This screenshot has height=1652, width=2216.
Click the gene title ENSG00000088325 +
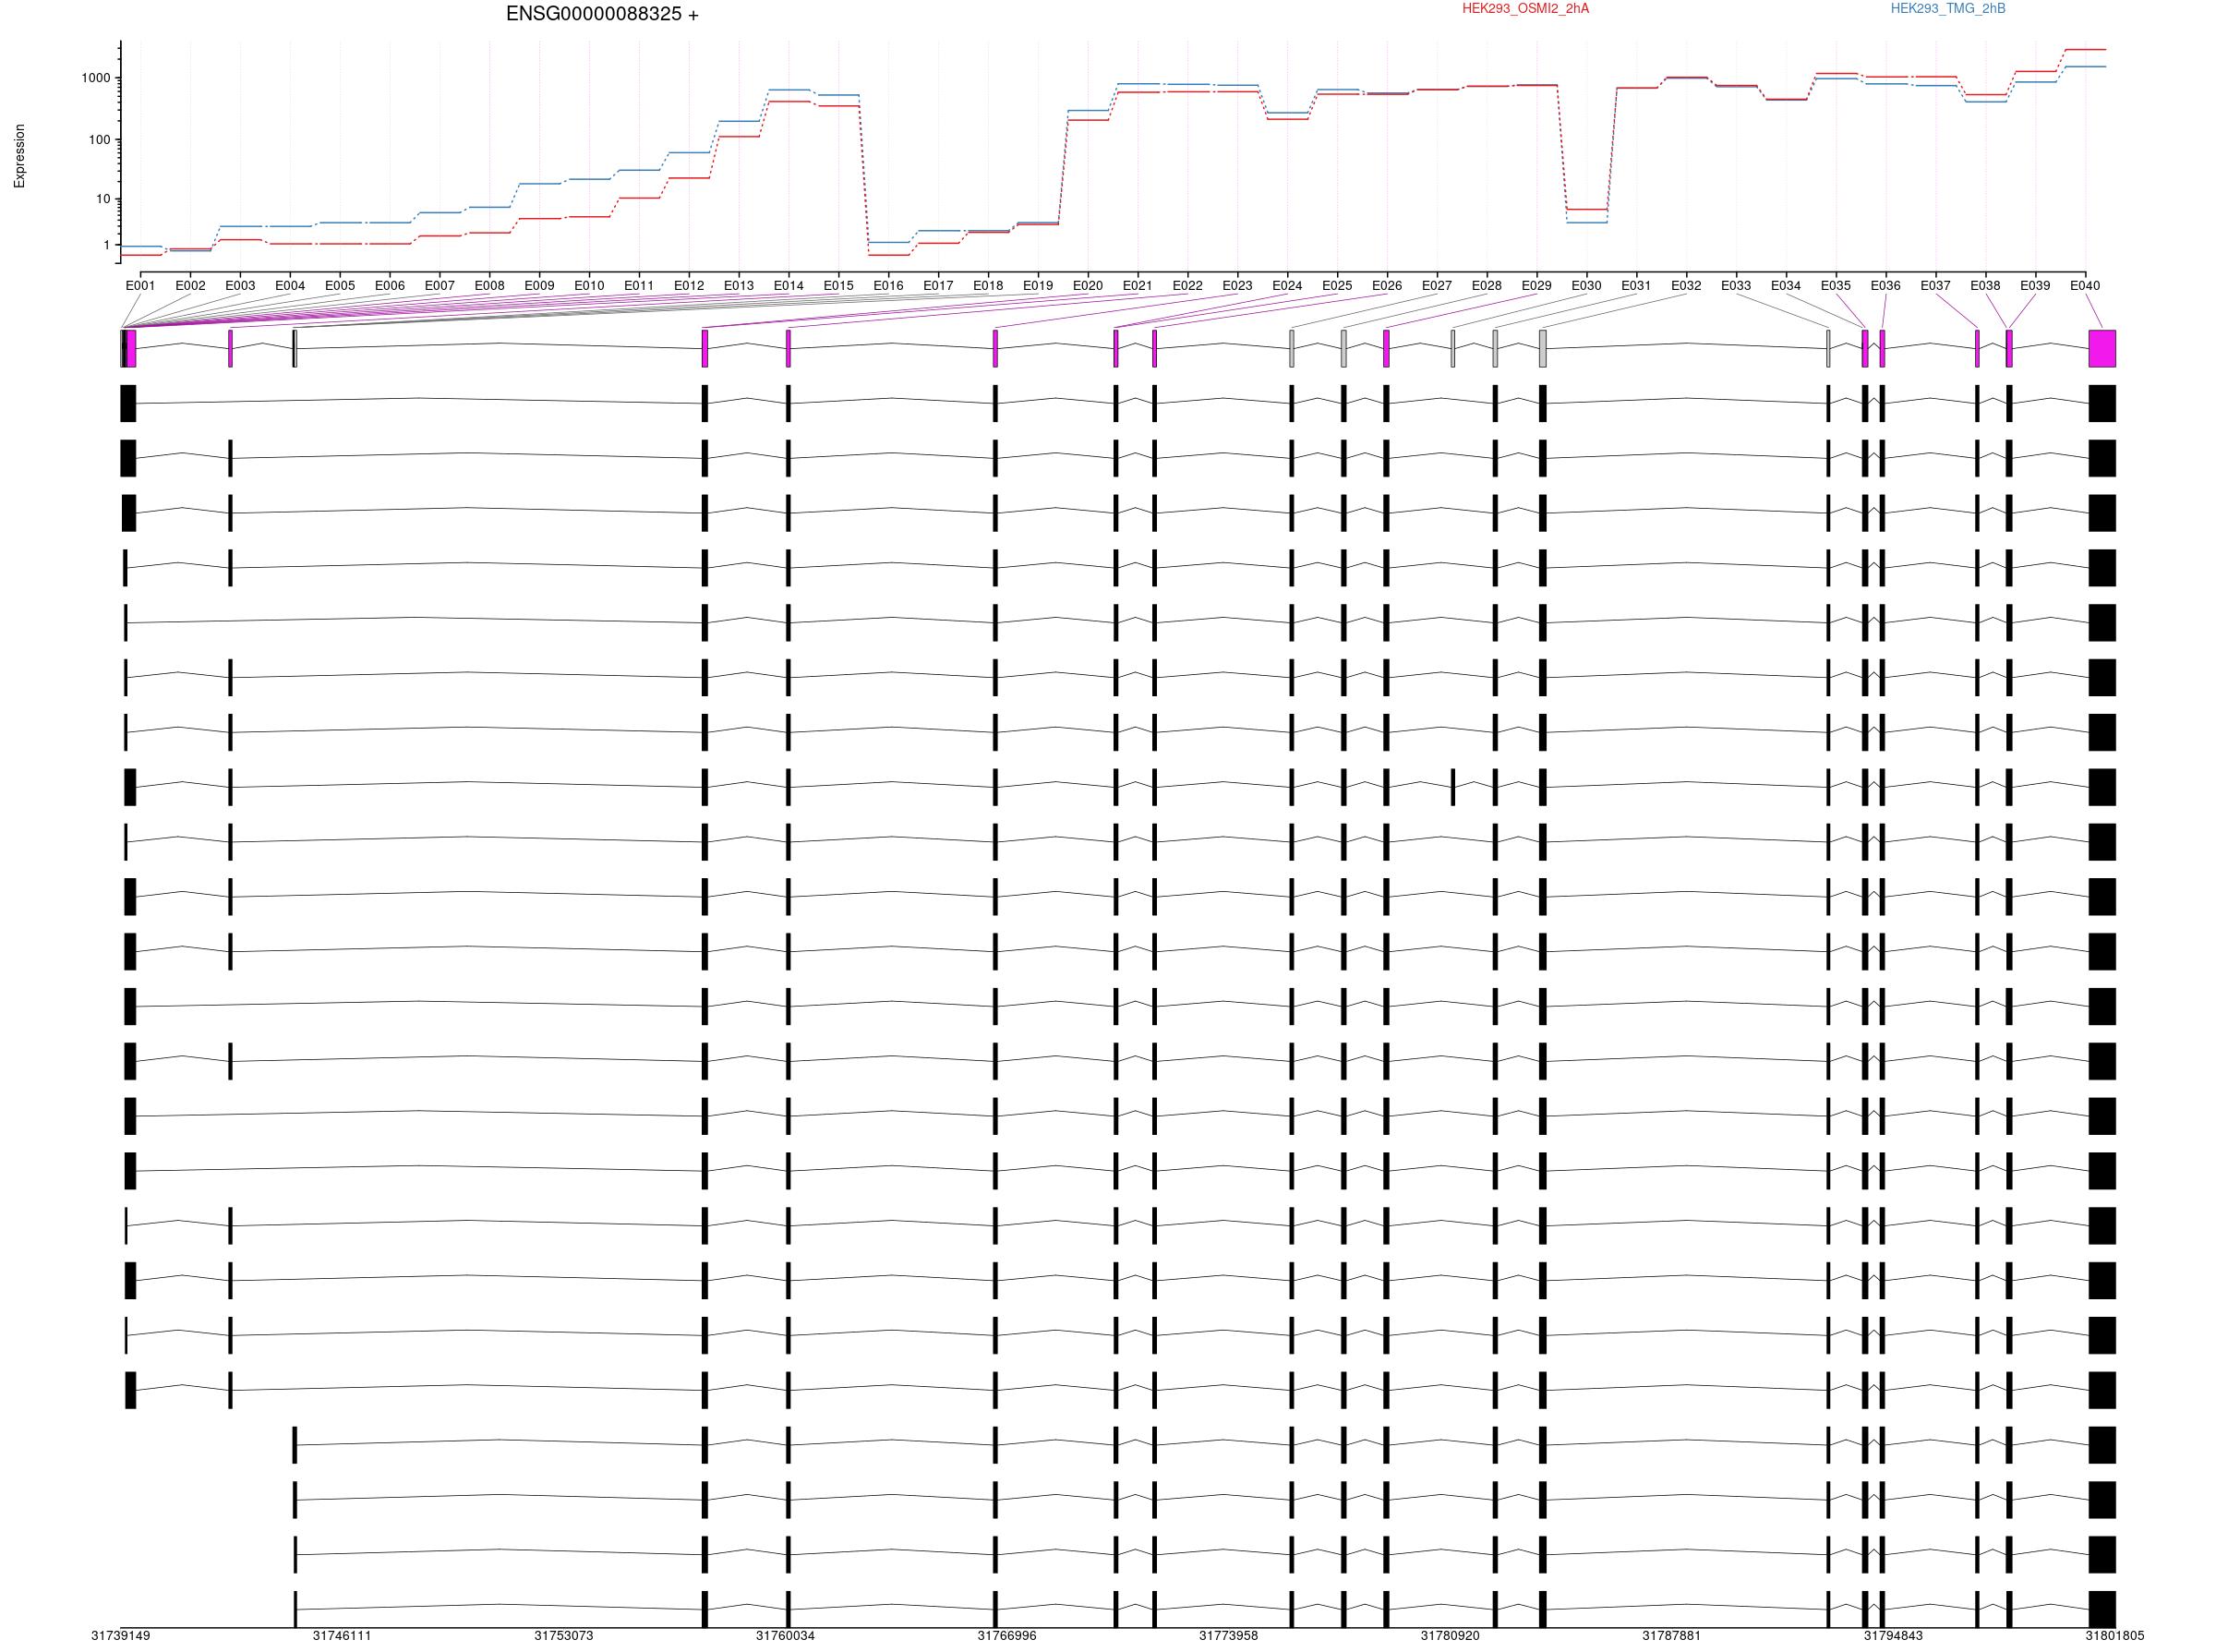pos(602,14)
